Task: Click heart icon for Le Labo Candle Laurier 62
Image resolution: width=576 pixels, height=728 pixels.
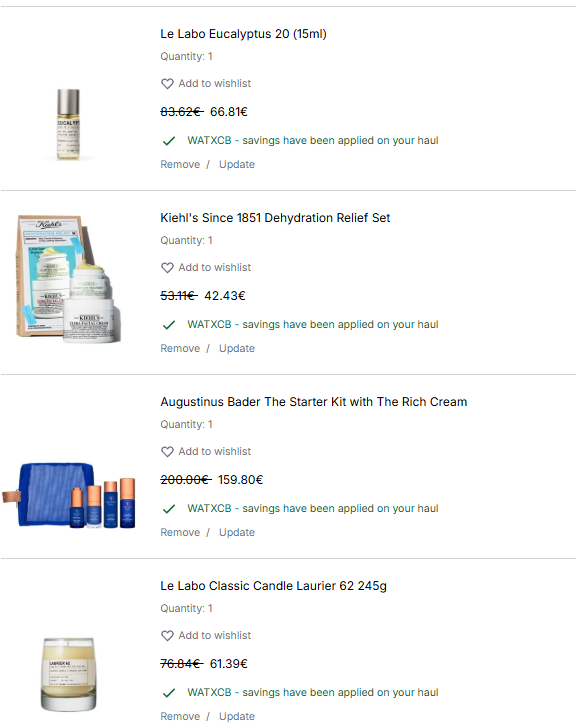Action: coord(167,636)
